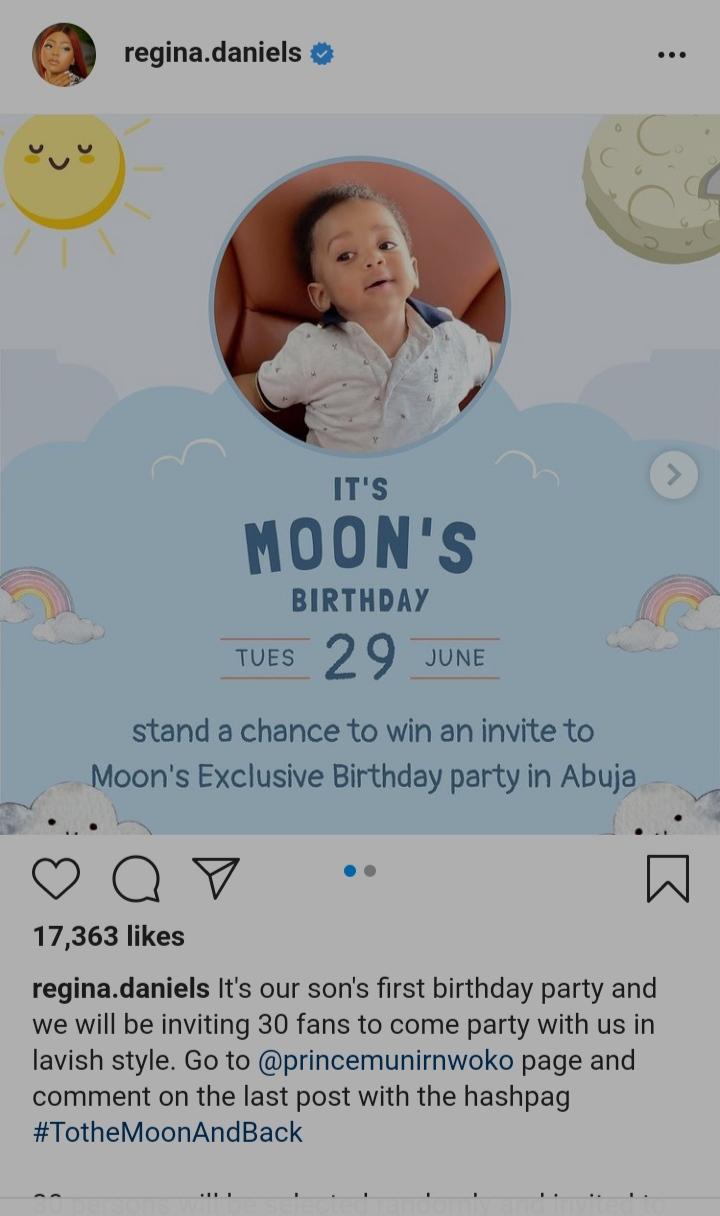Tap the baby's circular photo
The height and width of the screenshot is (1216, 720).
pos(359,306)
